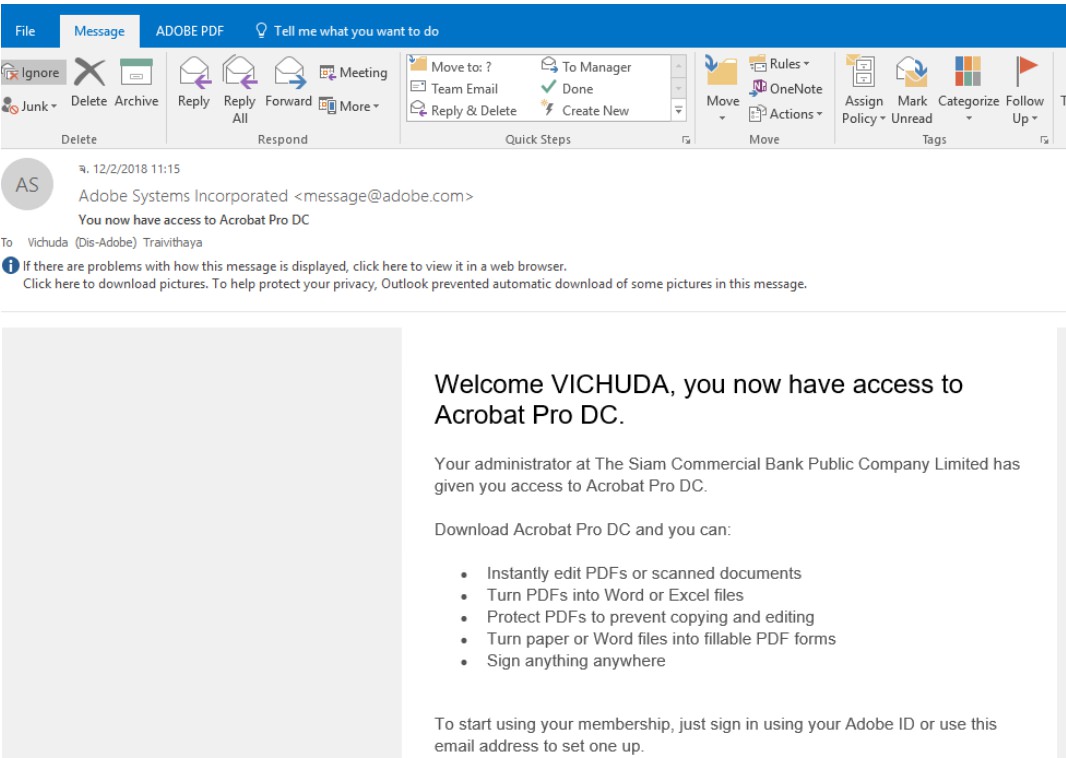Click 'Protect PDFs to prevent copying and editing' bullet
This screenshot has height=758, width=1066.
[x=650, y=617]
